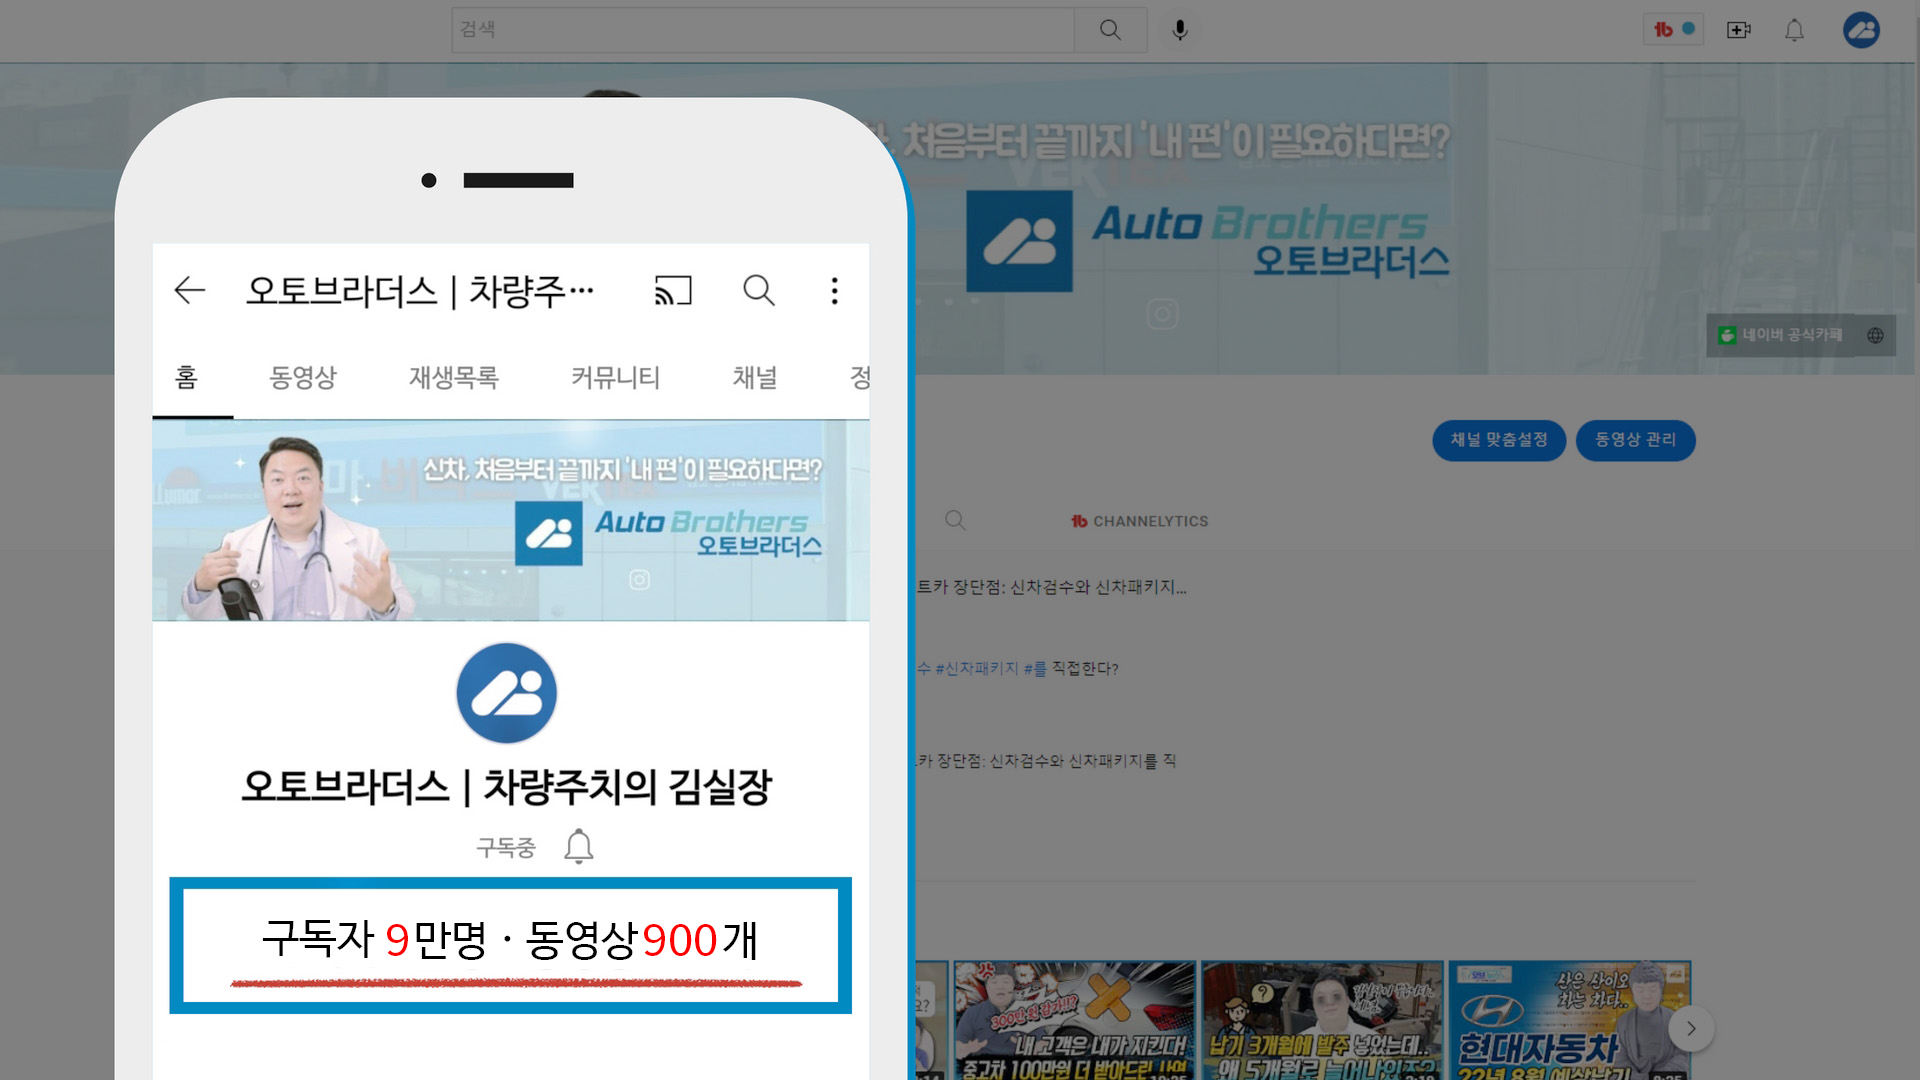The height and width of the screenshot is (1080, 1920).
Task: Click next arrow on the video carousel
Action: click(1691, 1028)
